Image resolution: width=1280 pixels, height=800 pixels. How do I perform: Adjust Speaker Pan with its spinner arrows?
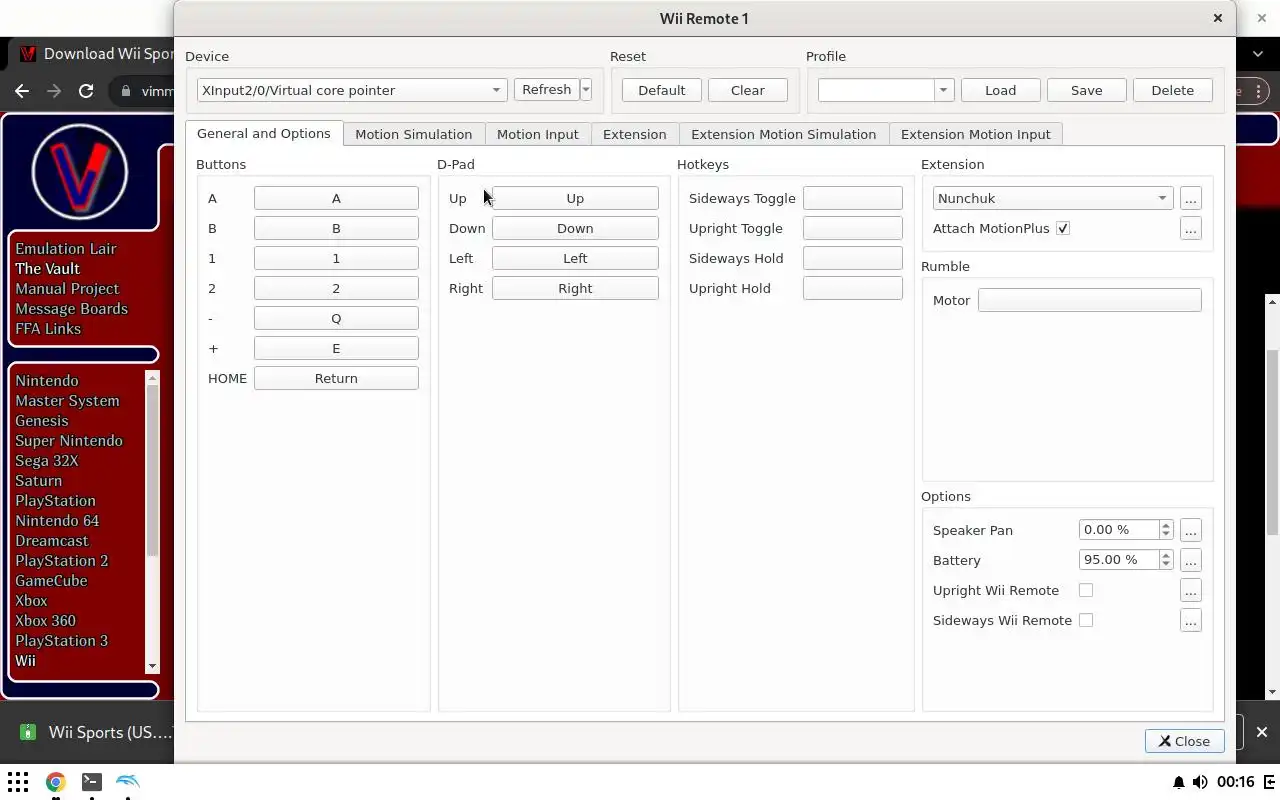(1166, 530)
